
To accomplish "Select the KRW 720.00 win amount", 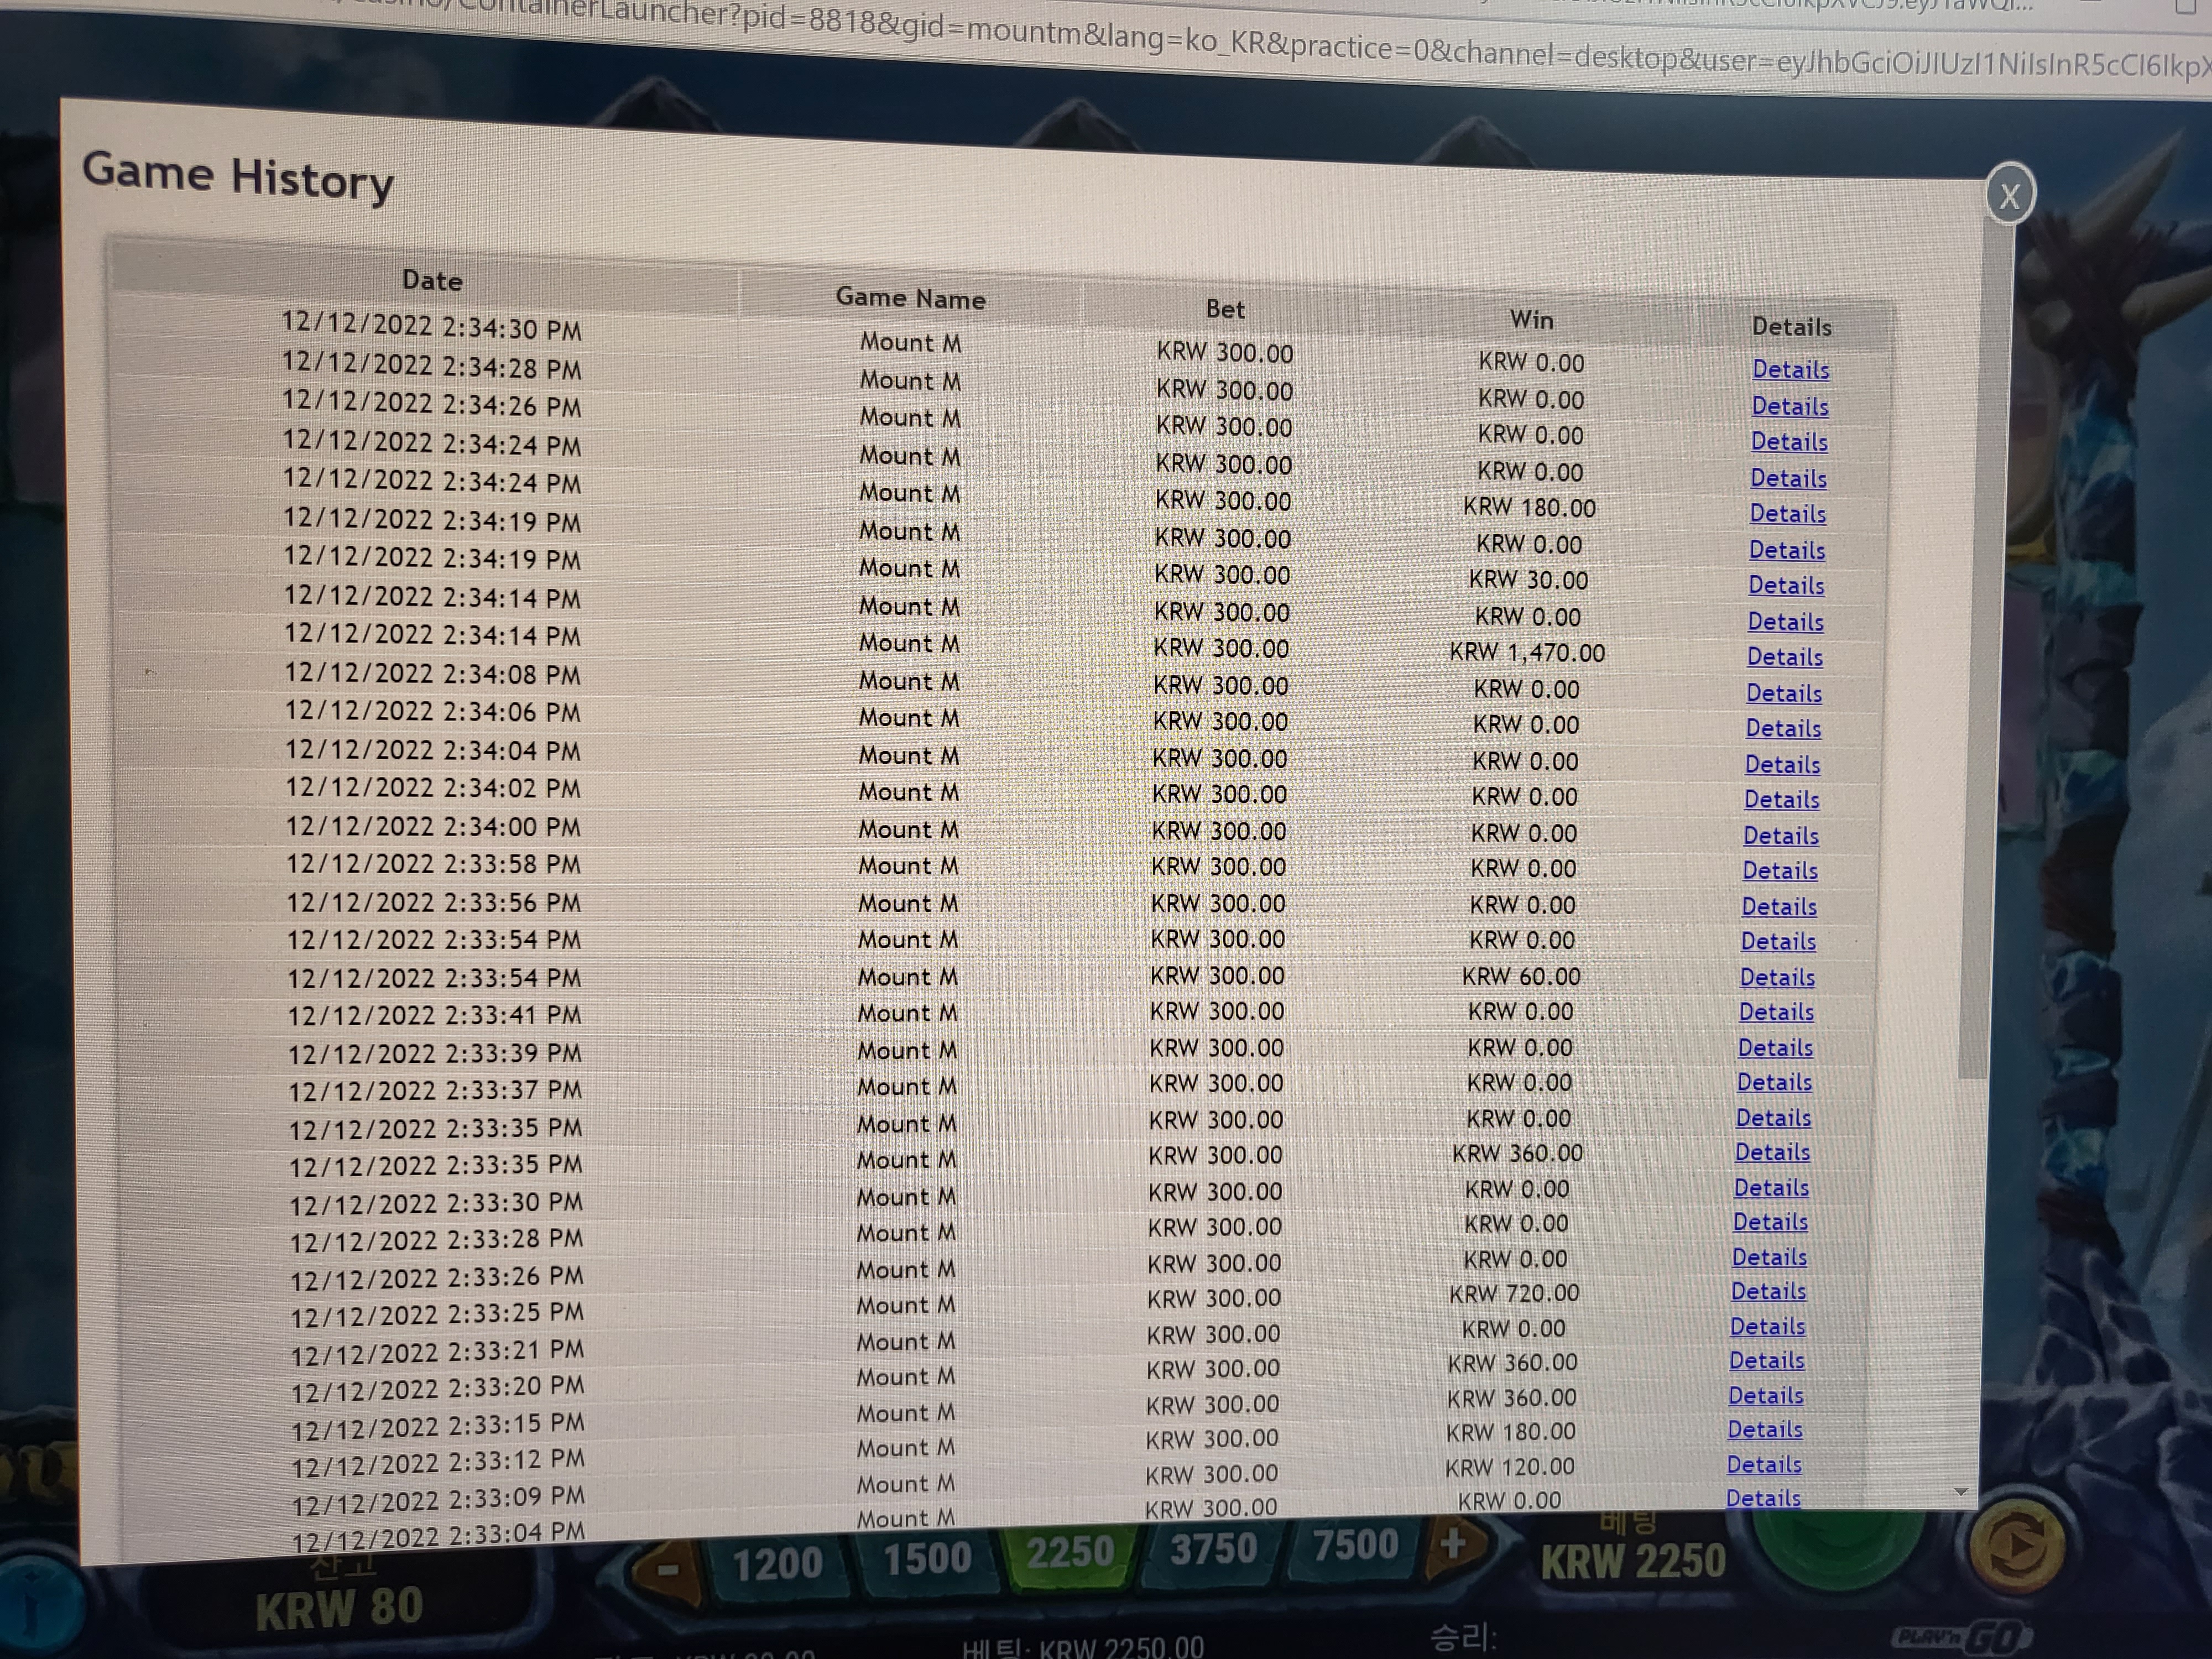I will point(1514,1293).
